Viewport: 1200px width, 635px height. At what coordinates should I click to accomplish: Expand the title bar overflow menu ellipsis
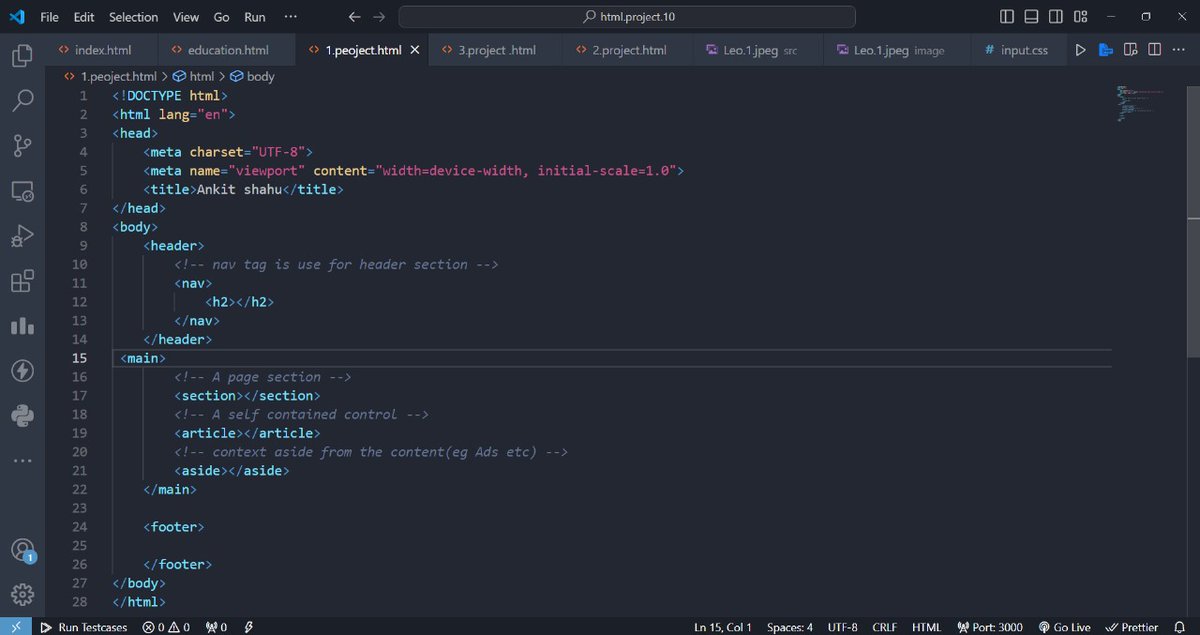(291, 17)
